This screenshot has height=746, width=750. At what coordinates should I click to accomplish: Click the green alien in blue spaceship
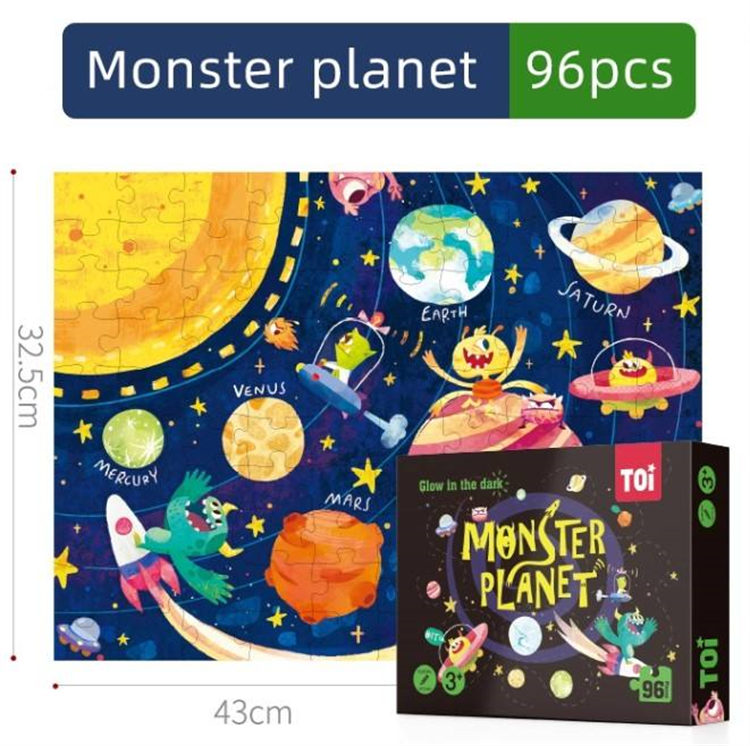pos(345,372)
